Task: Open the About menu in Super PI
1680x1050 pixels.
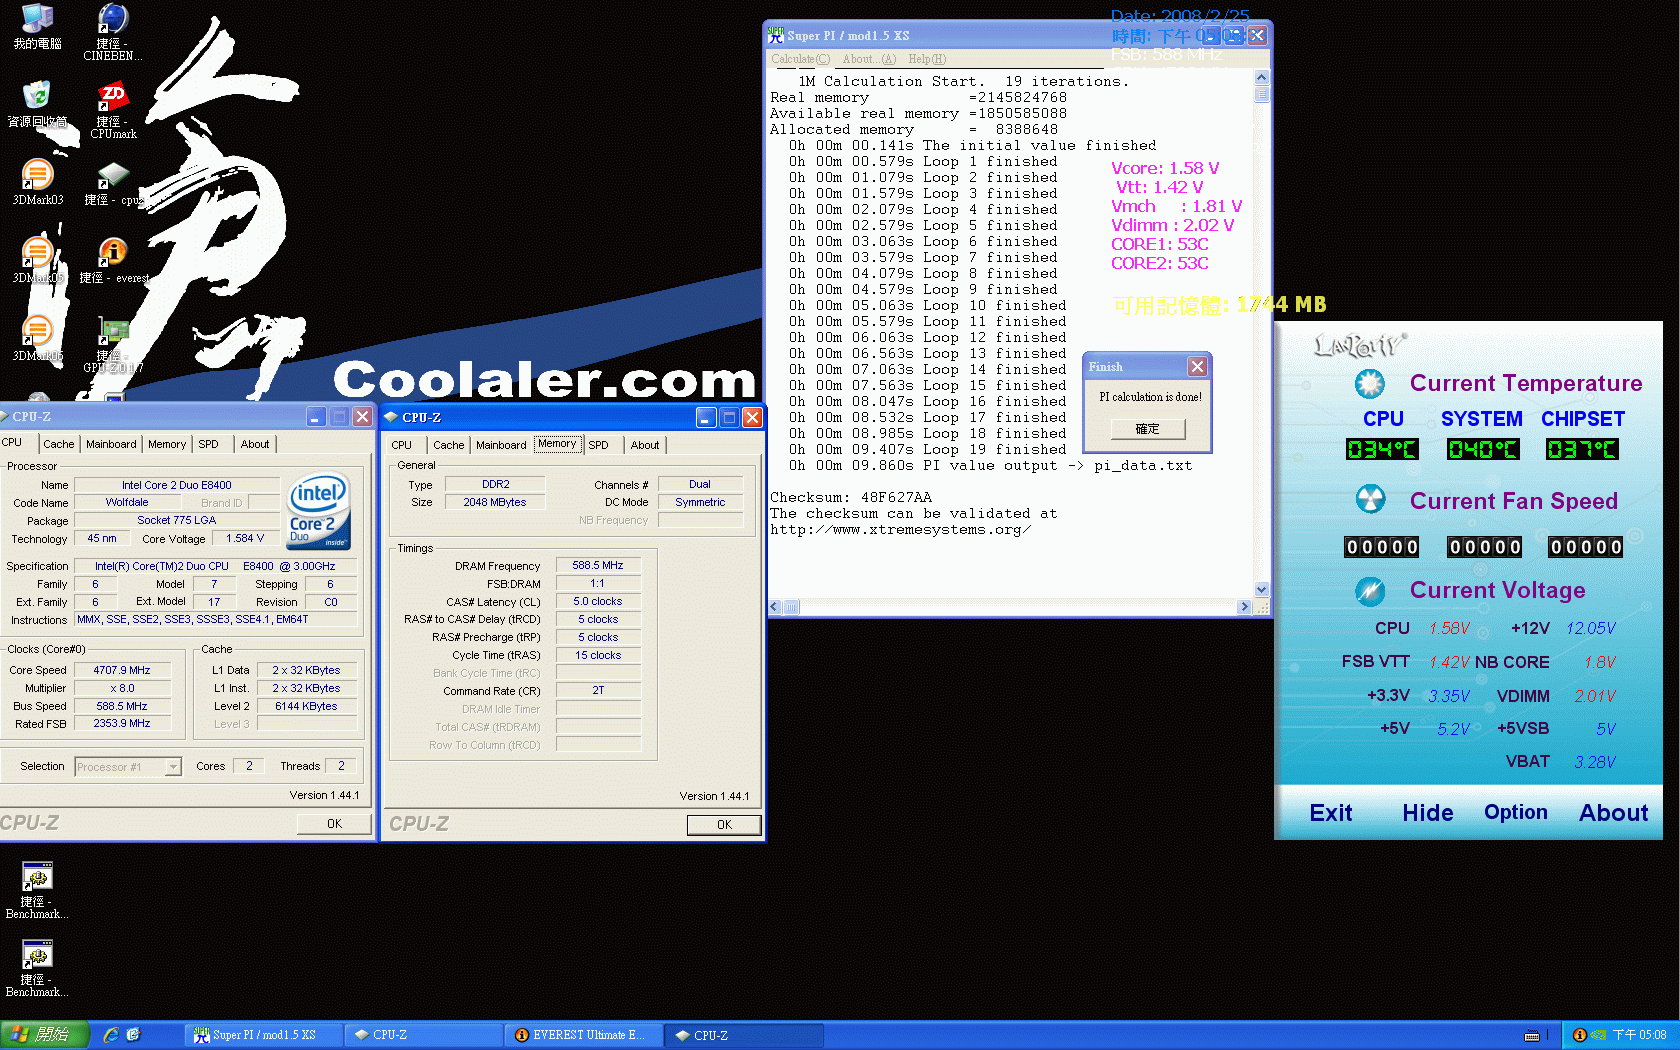Action: pyautogui.click(x=869, y=59)
